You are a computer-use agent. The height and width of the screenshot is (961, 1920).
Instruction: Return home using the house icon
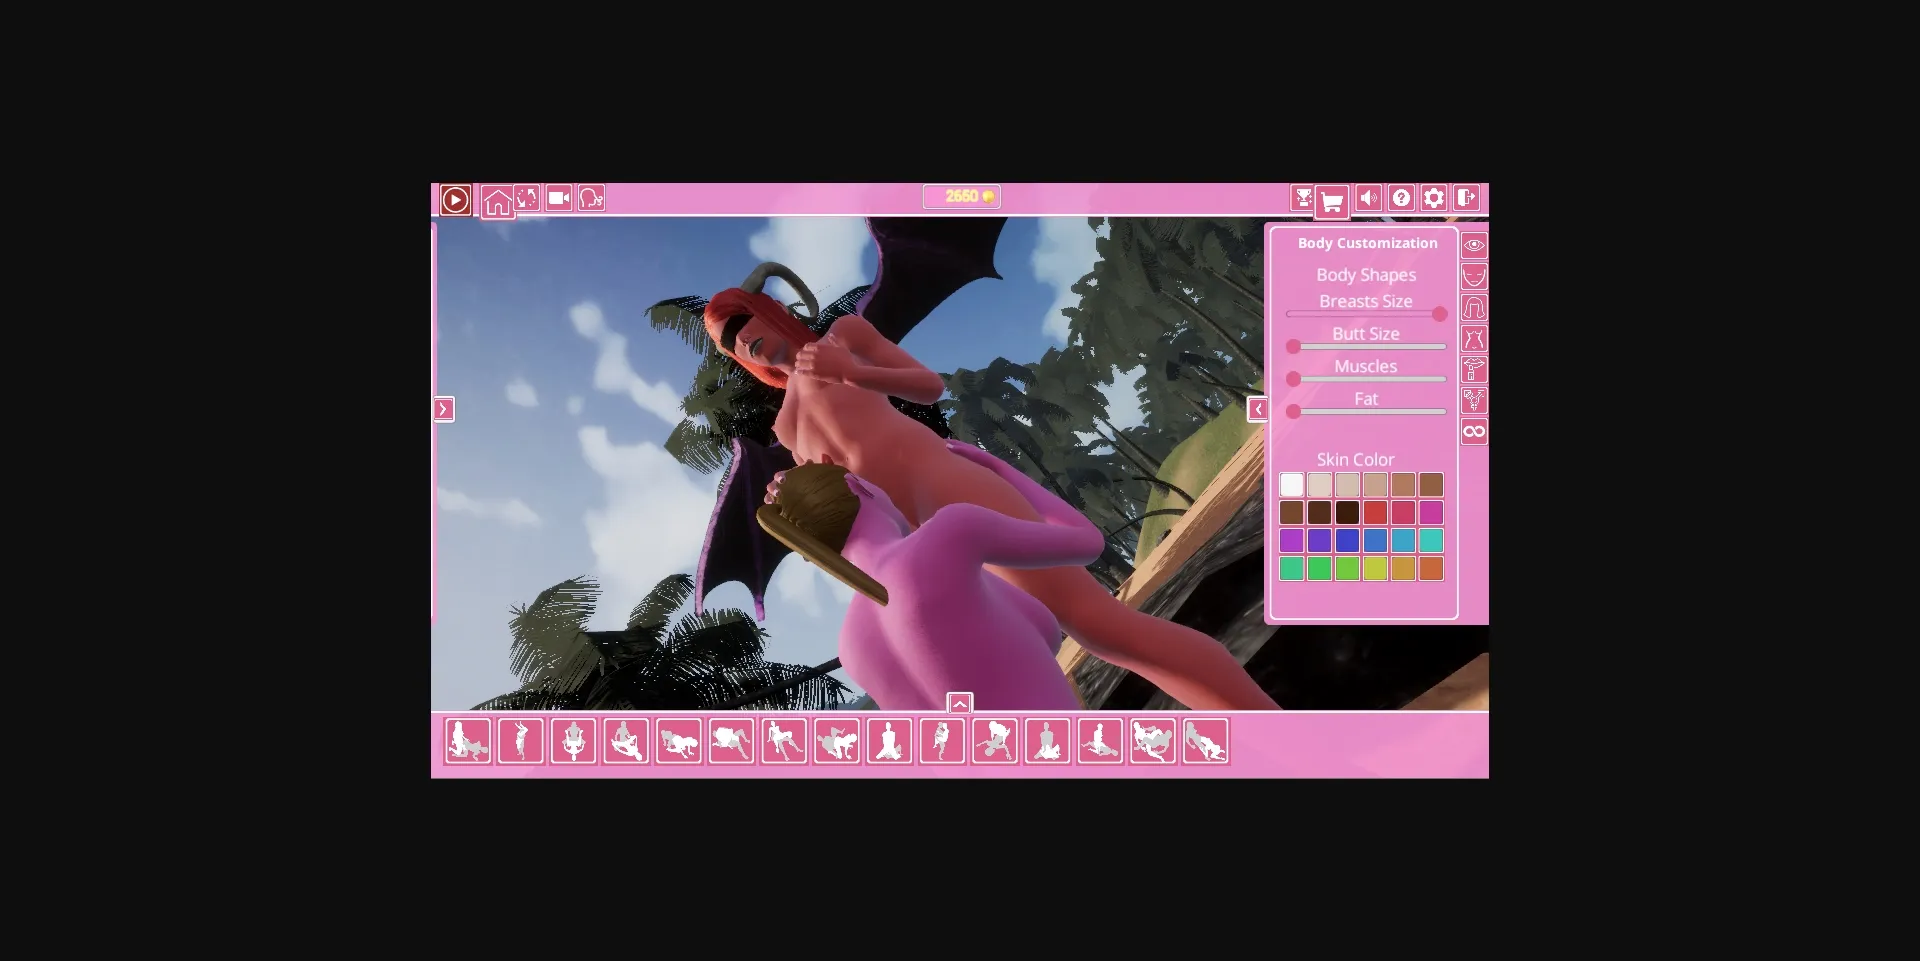(x=498, y=200)
